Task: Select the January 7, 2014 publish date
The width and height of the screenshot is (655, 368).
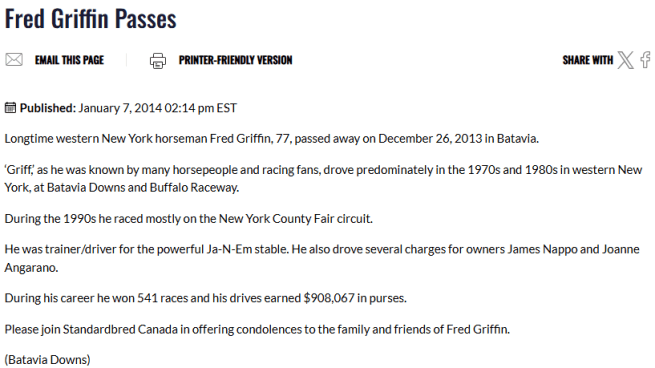Action: (120, 108)
